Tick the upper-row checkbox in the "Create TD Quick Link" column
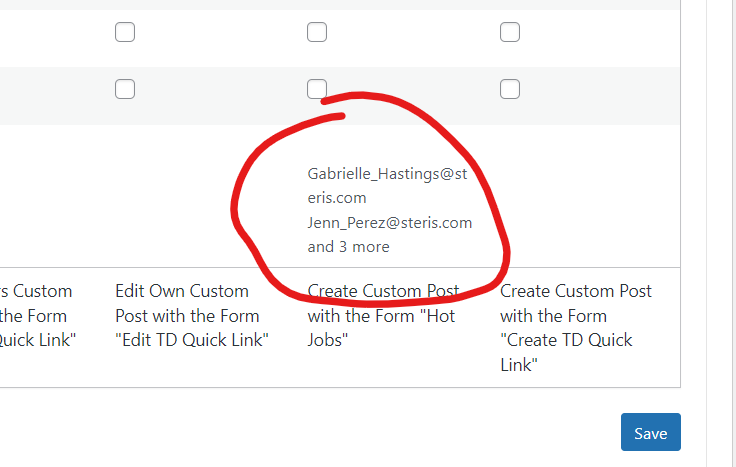 tap(510, 32)
